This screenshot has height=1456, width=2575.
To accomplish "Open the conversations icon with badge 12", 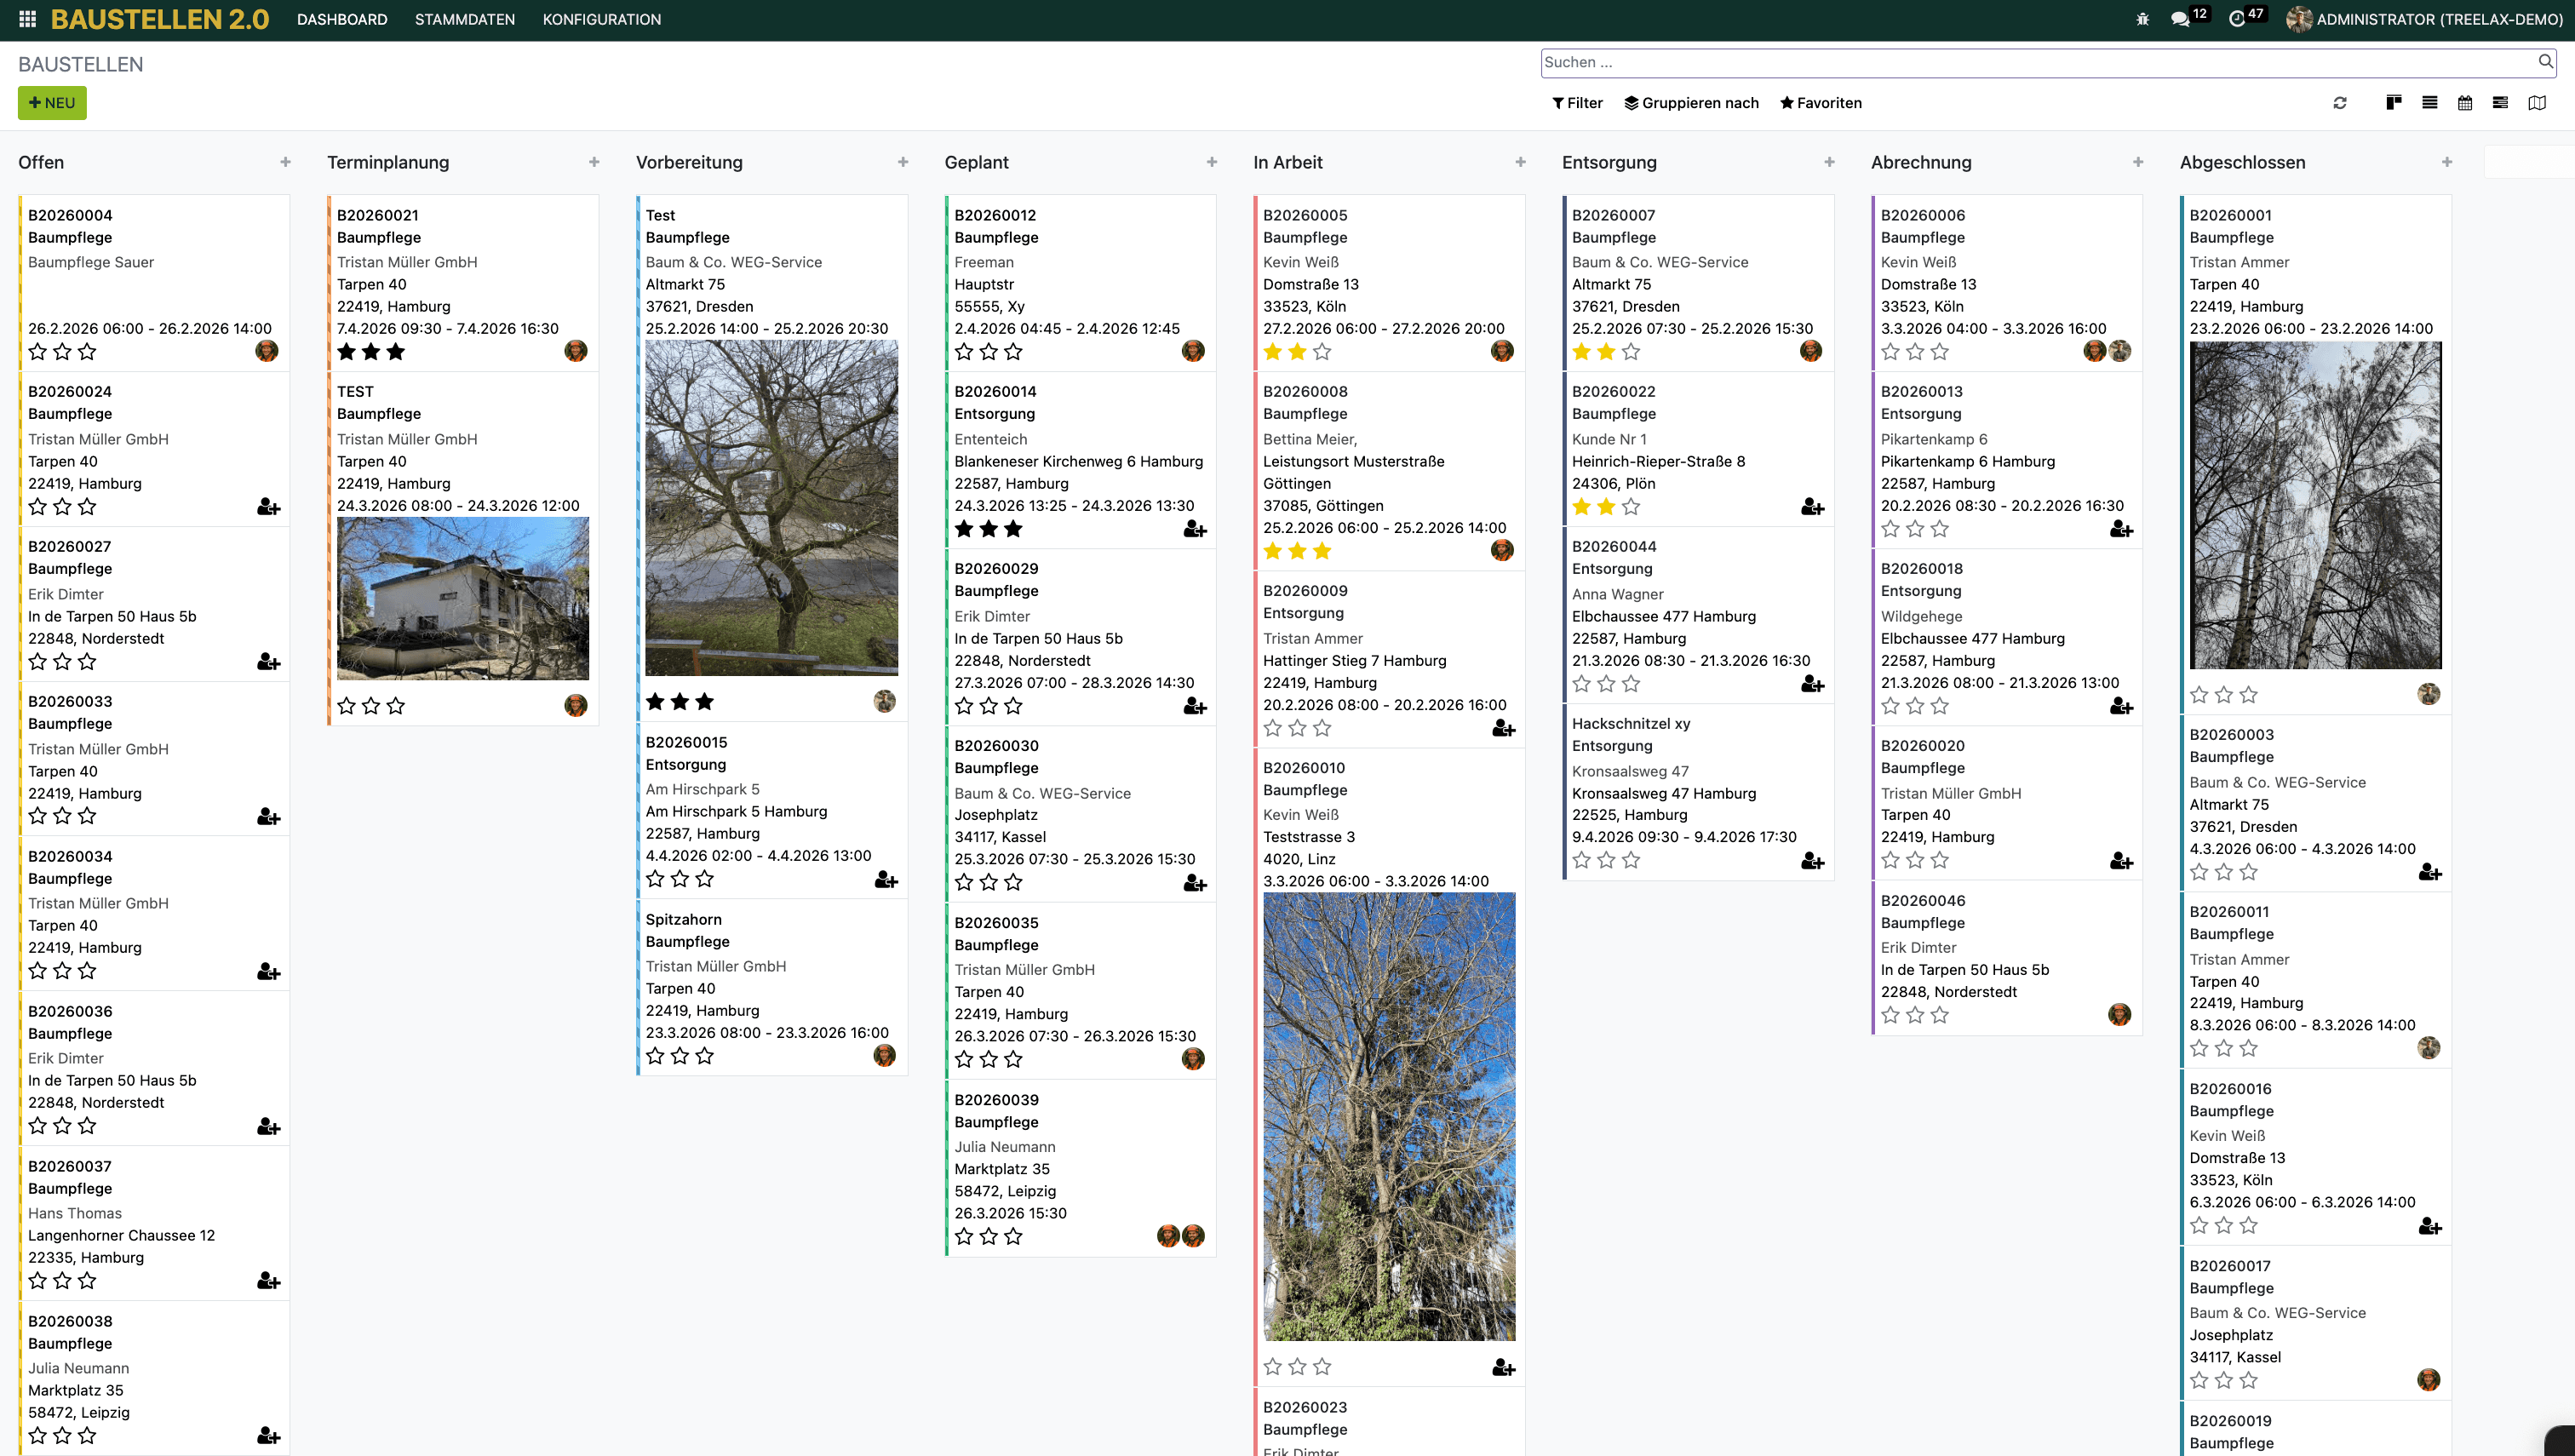I will [2180, 19].
